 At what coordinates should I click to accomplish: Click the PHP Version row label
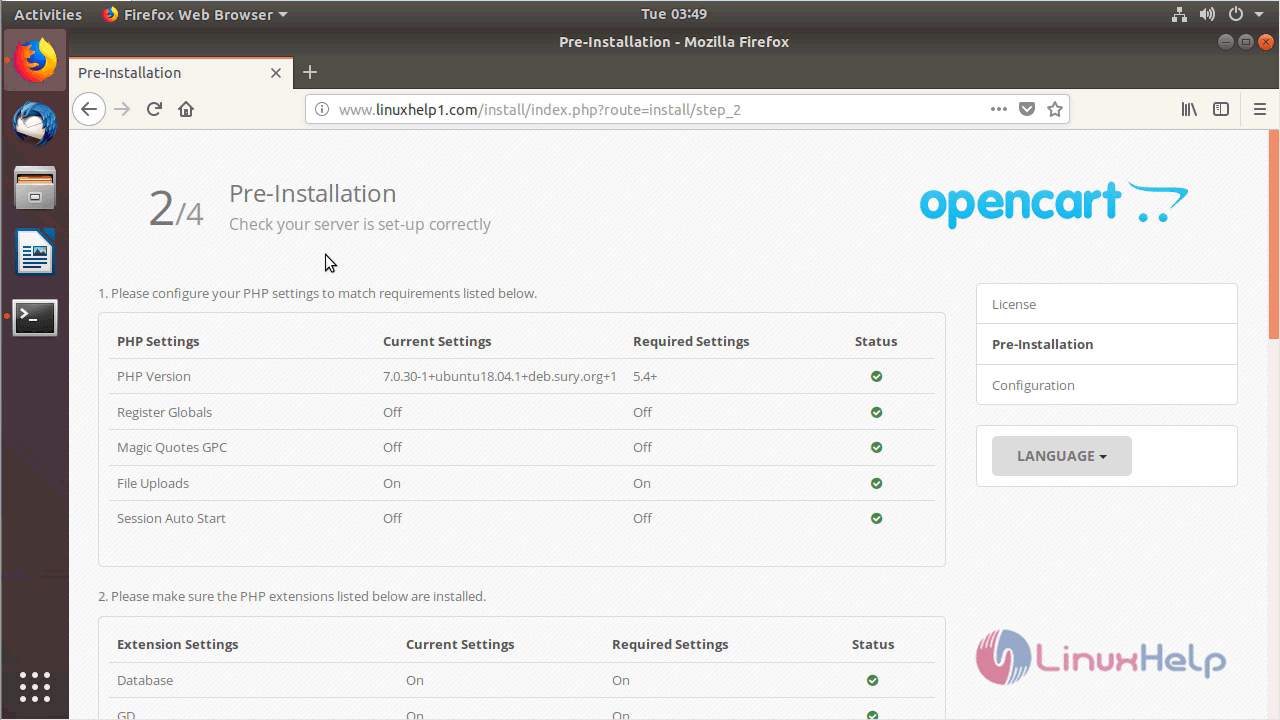tap(154, 376)
